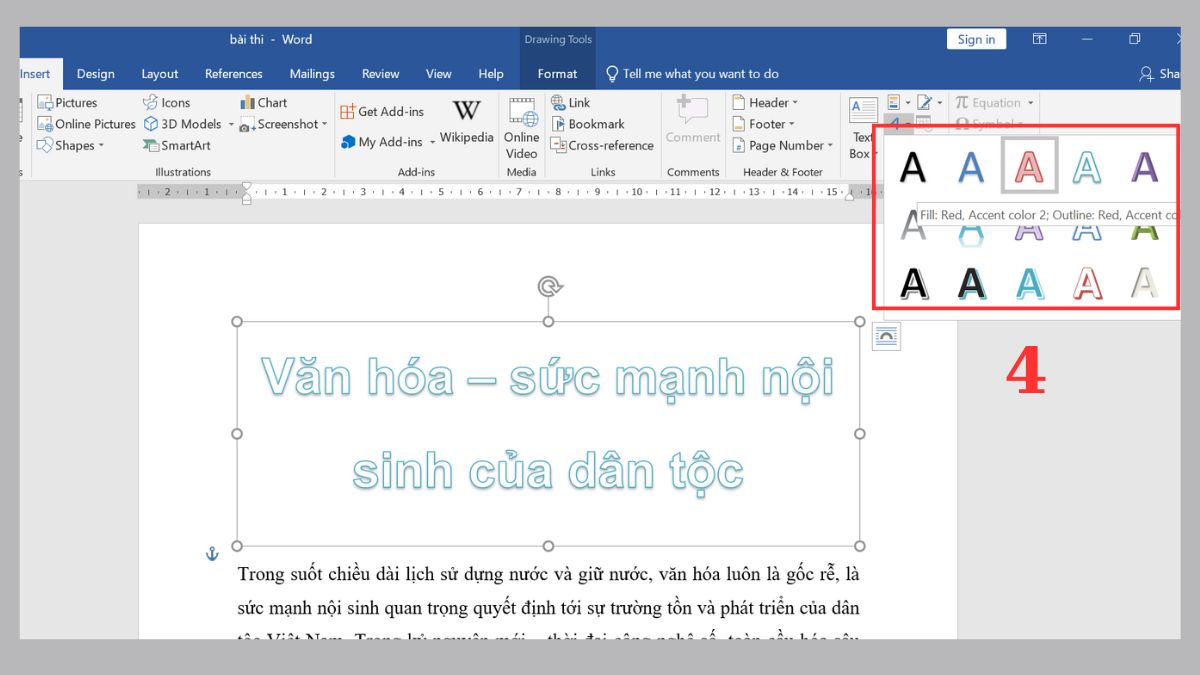
Task: Insert Pictures from the Illustrations group
Action: click(67, 103)
